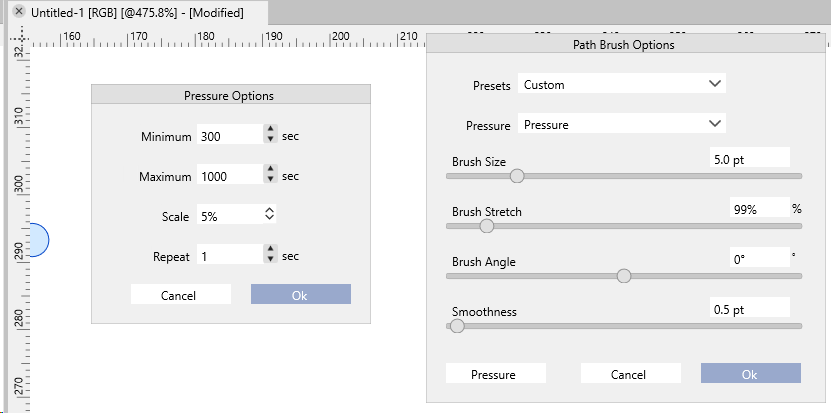Click the Smoothness slider handle
831x413 pixels.
[457, 326]
